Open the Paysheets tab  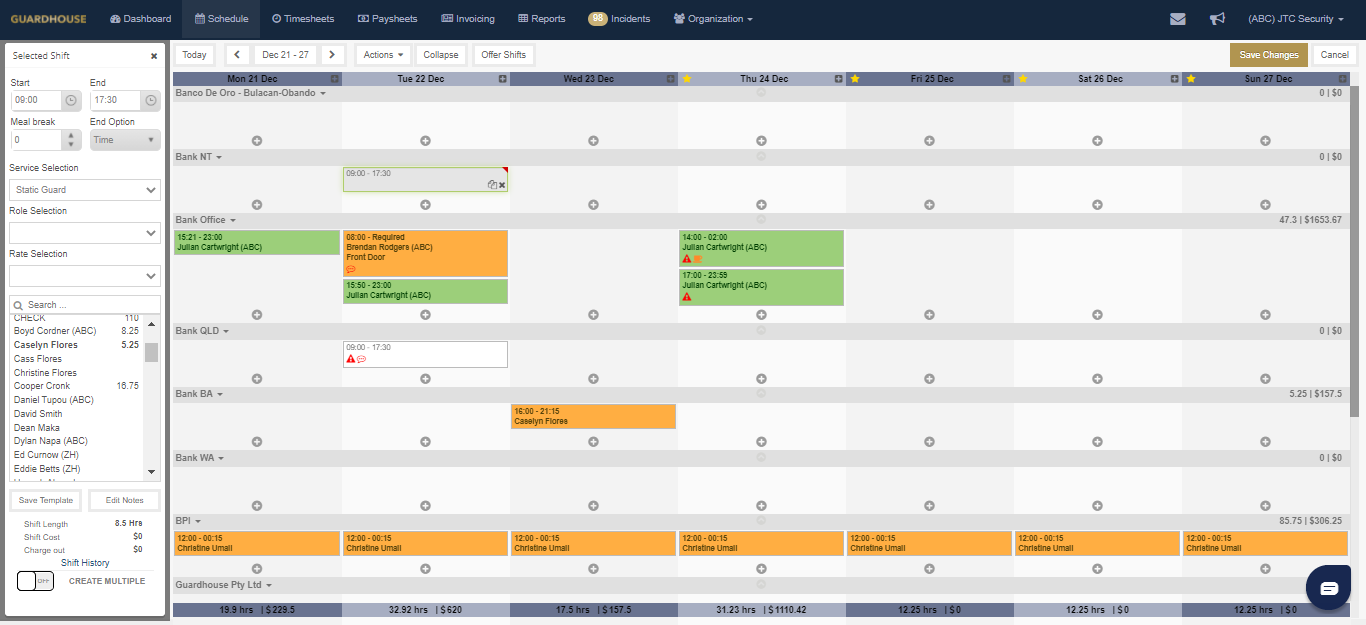click(x=387, y=19)
